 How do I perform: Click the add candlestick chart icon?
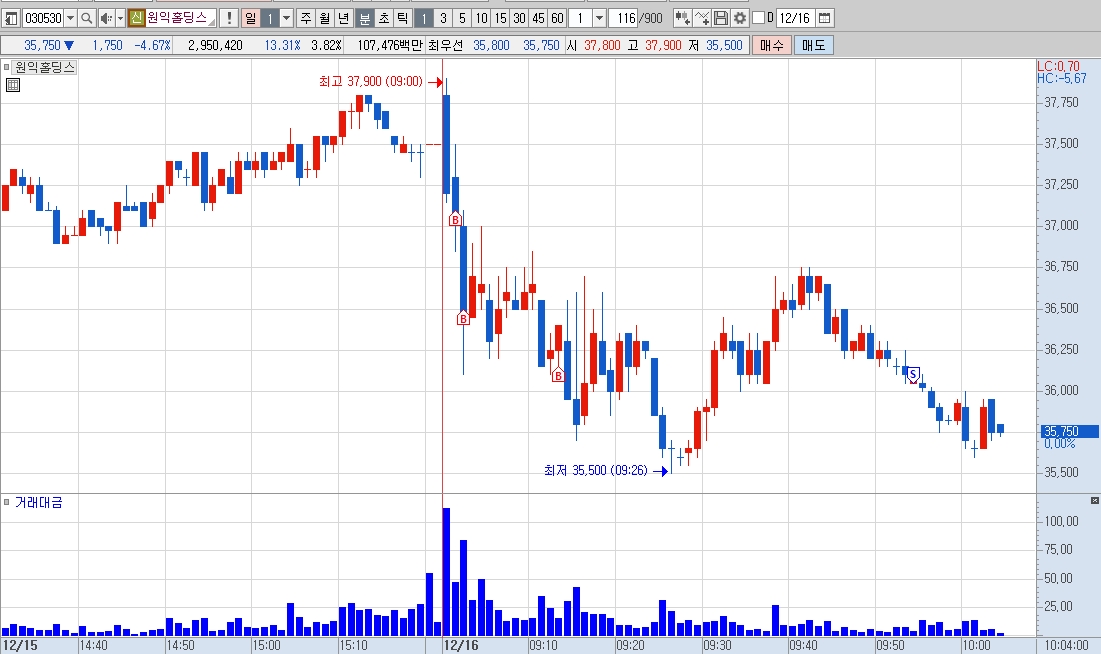682,18
